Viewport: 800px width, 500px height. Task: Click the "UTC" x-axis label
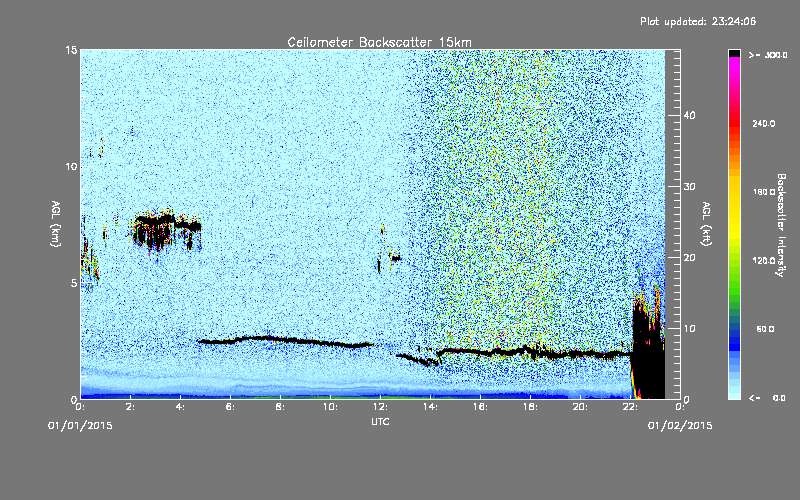380,421
